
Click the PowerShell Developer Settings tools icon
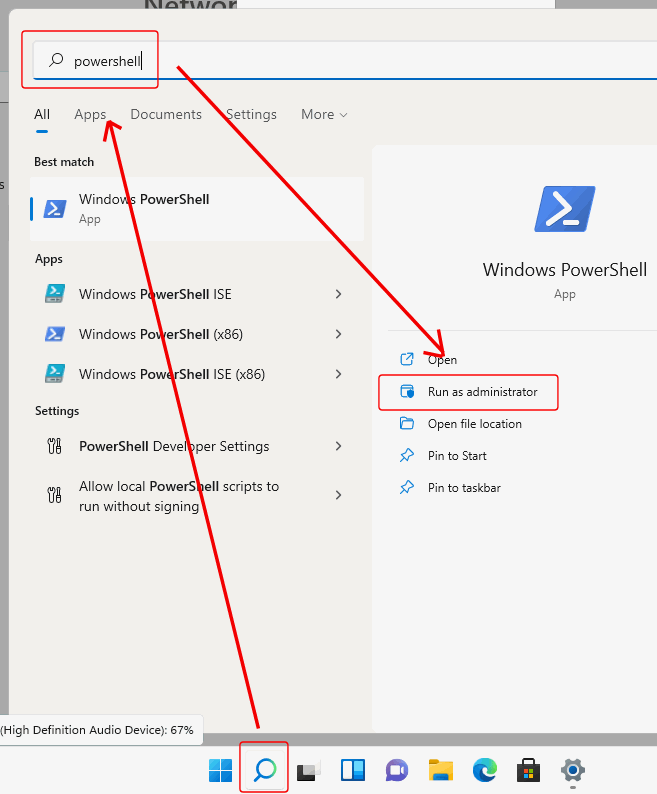pyautogui.click(x=54, y=446)
